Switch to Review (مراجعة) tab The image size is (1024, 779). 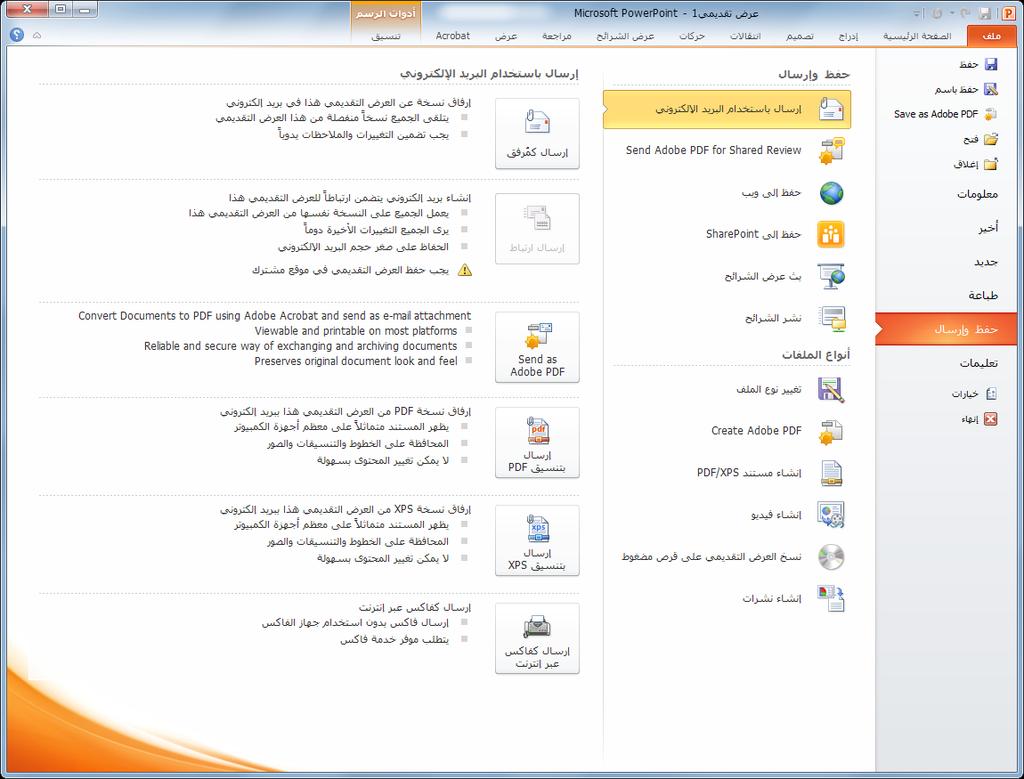tap(556, 36)
